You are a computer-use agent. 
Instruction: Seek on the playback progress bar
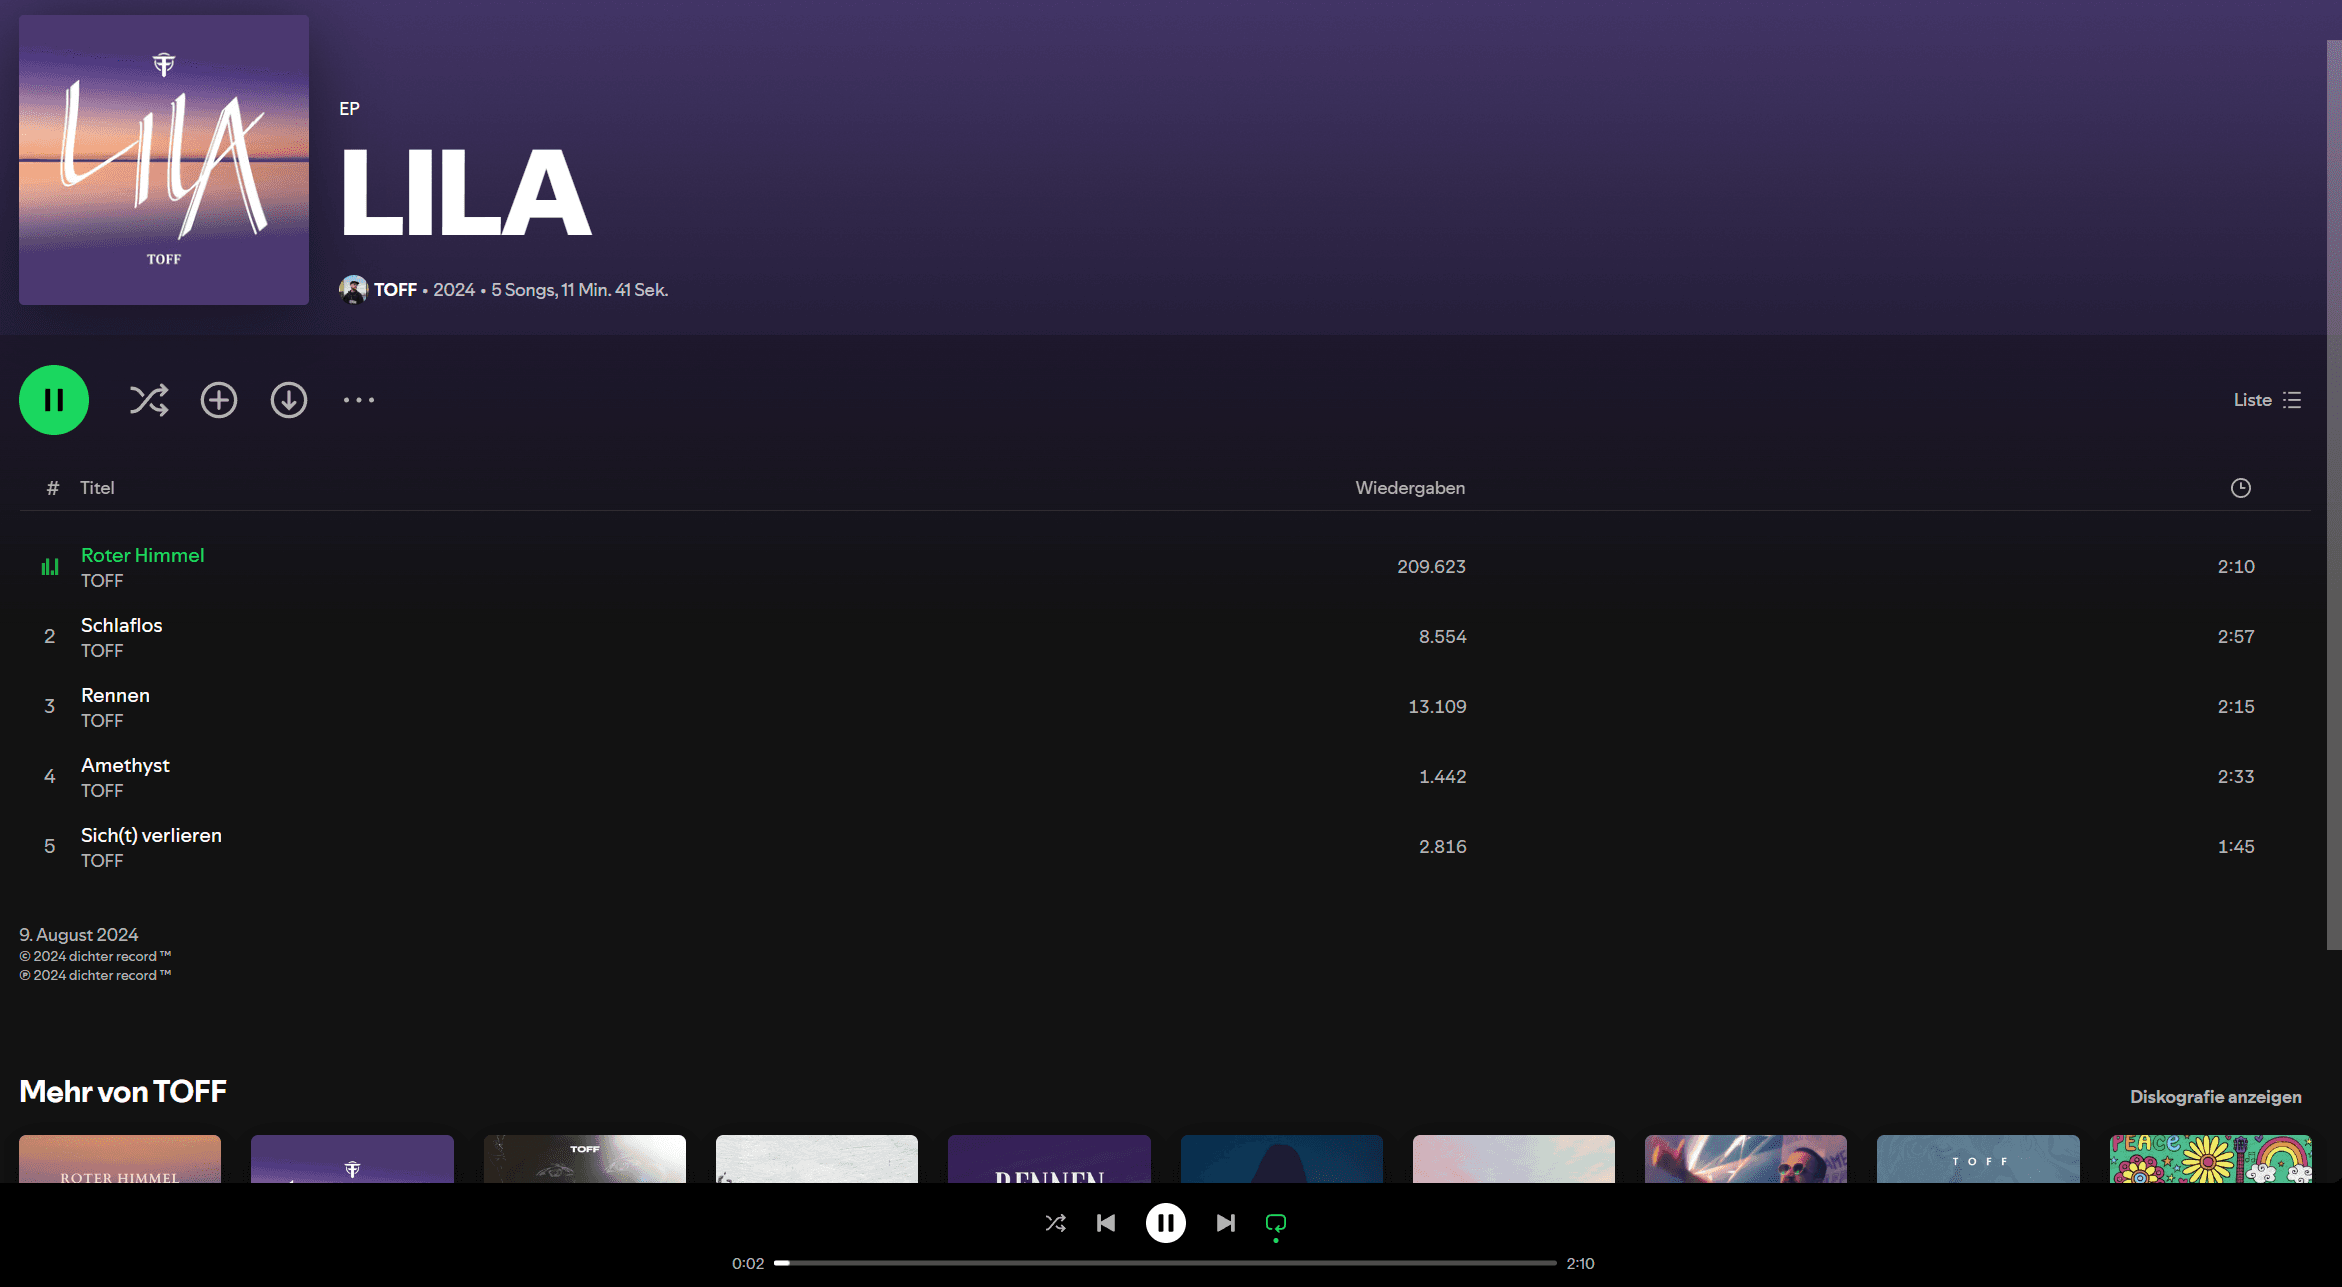[x=1166, y=1263]
